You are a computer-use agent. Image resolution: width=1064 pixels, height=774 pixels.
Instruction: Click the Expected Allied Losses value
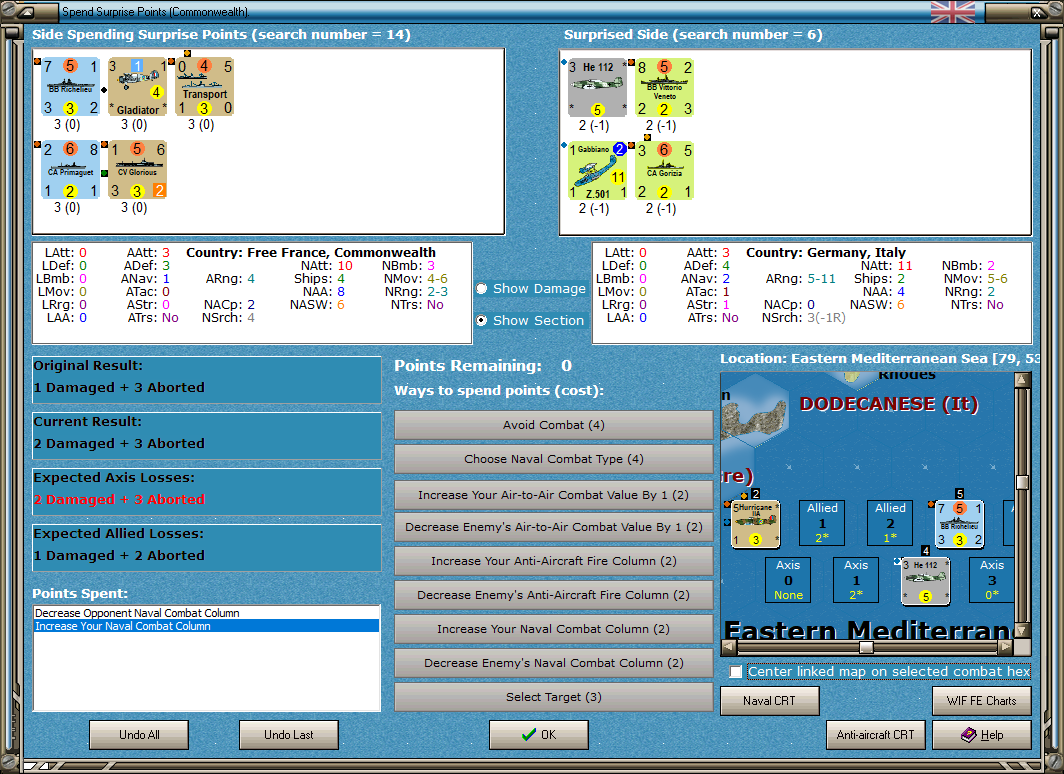pyautogui.click(x=119, y=556)
